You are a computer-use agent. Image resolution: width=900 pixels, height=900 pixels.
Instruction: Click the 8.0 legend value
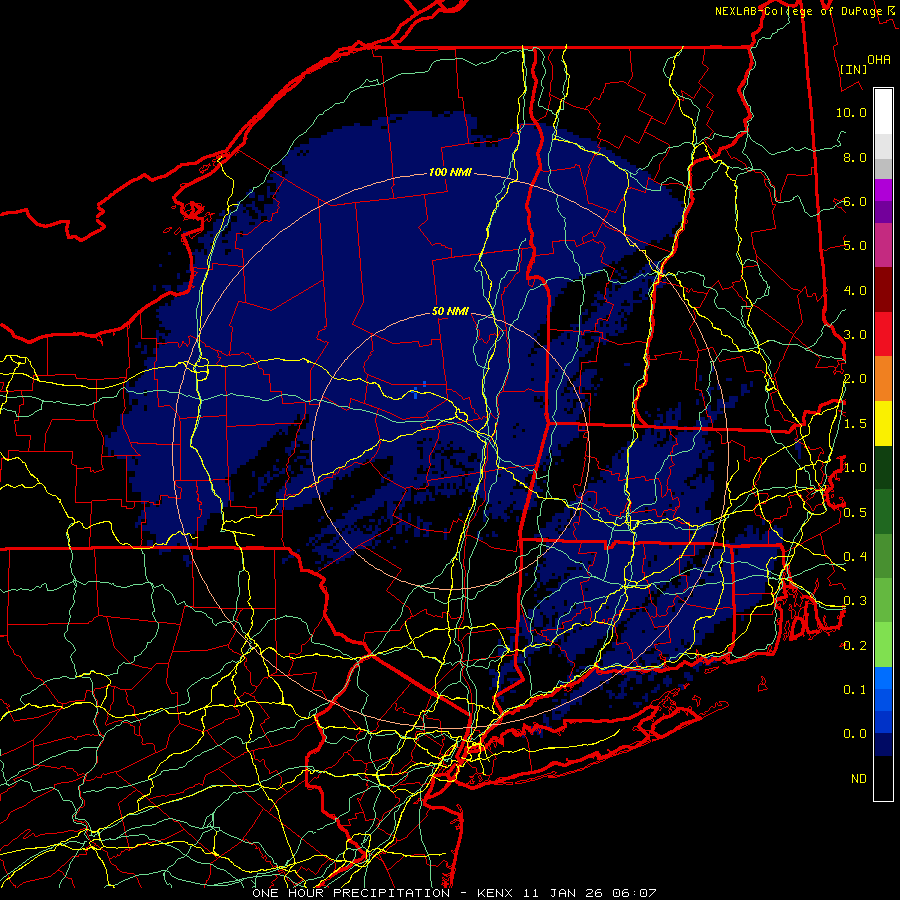855,157
